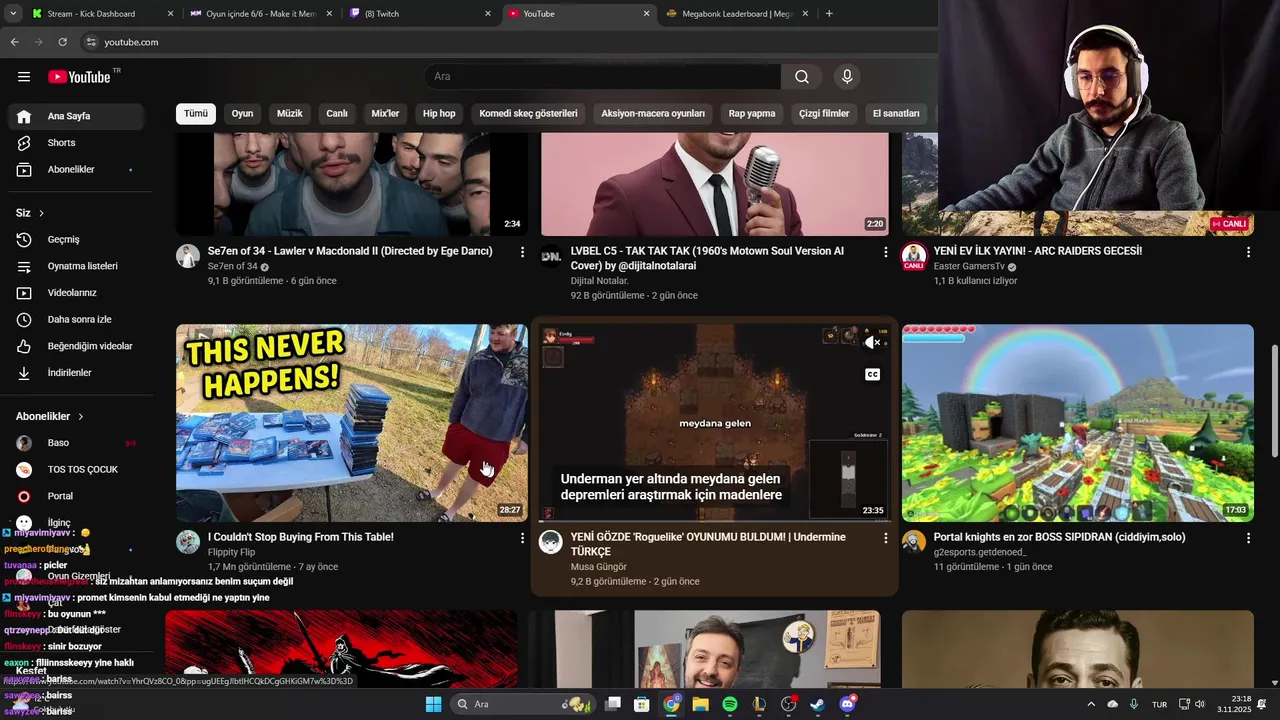
Task: Click the Windows taskbar search box
Action: click(522, 704)
